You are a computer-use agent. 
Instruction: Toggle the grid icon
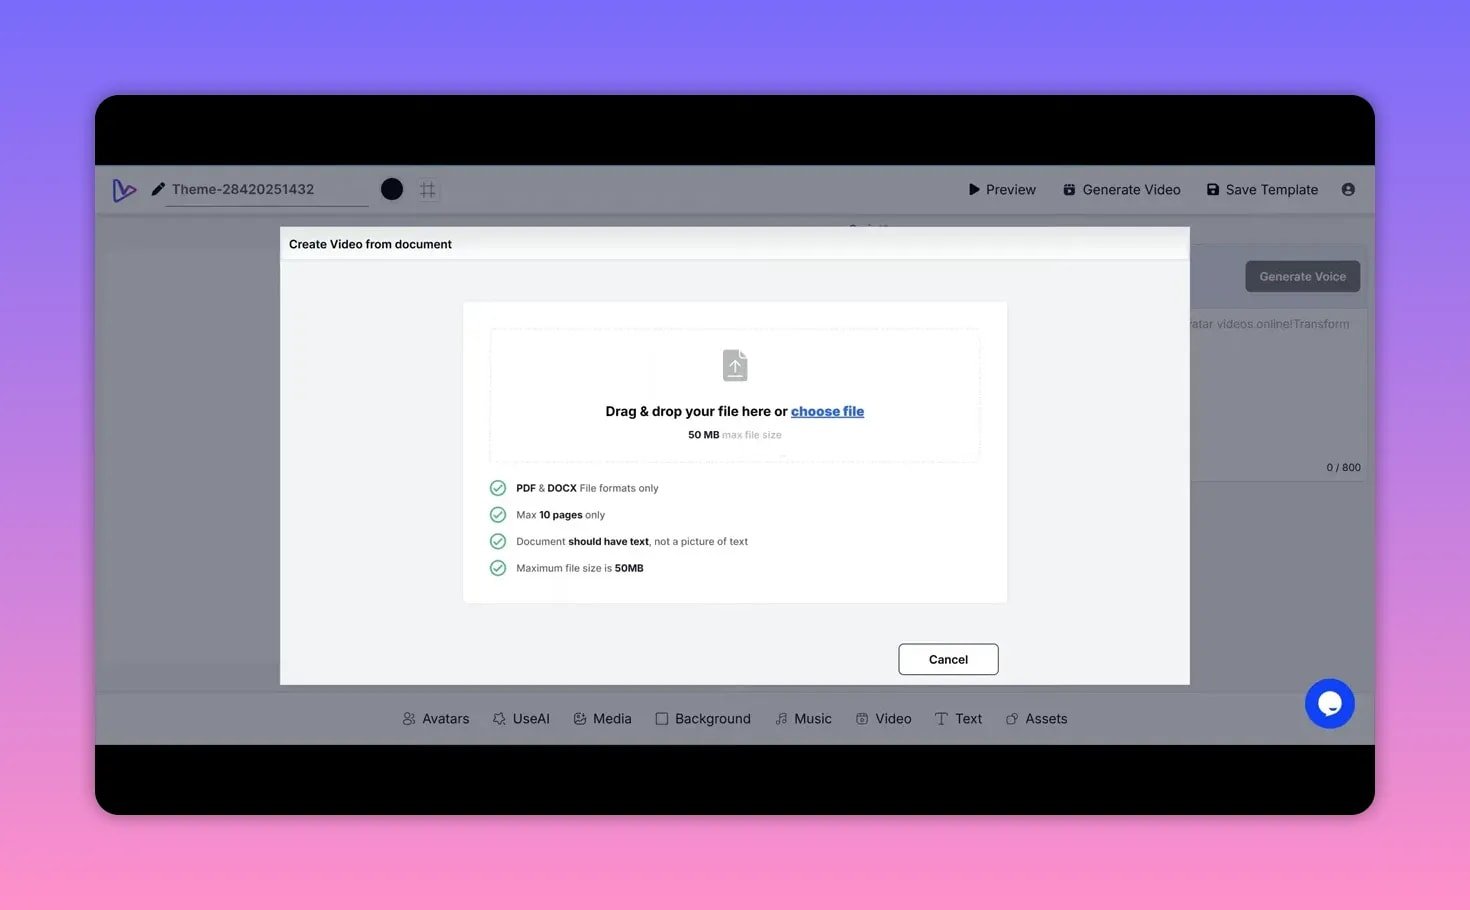click(428, 190)
